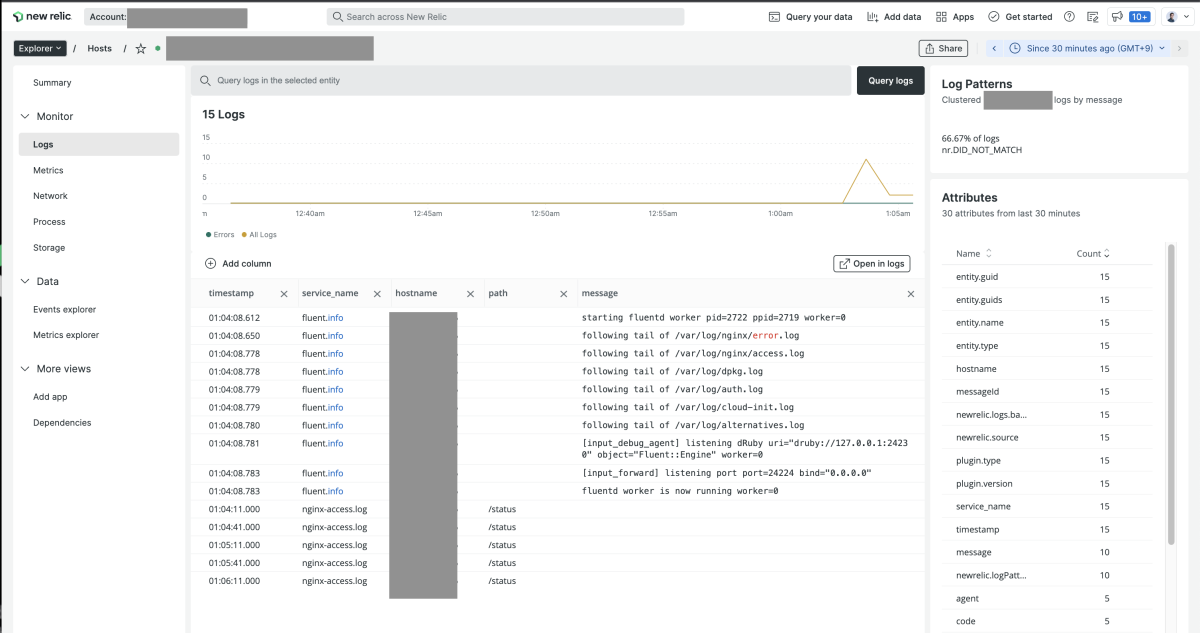Remove the message column using its X
Screen dimensions: 1200x633
(x=910, y=294)
